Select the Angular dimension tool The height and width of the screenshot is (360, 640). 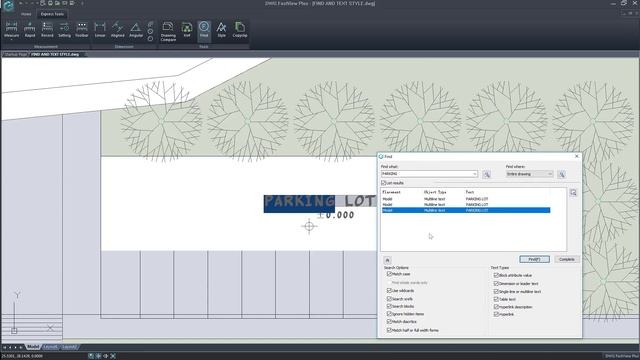[x=136, y=30]
